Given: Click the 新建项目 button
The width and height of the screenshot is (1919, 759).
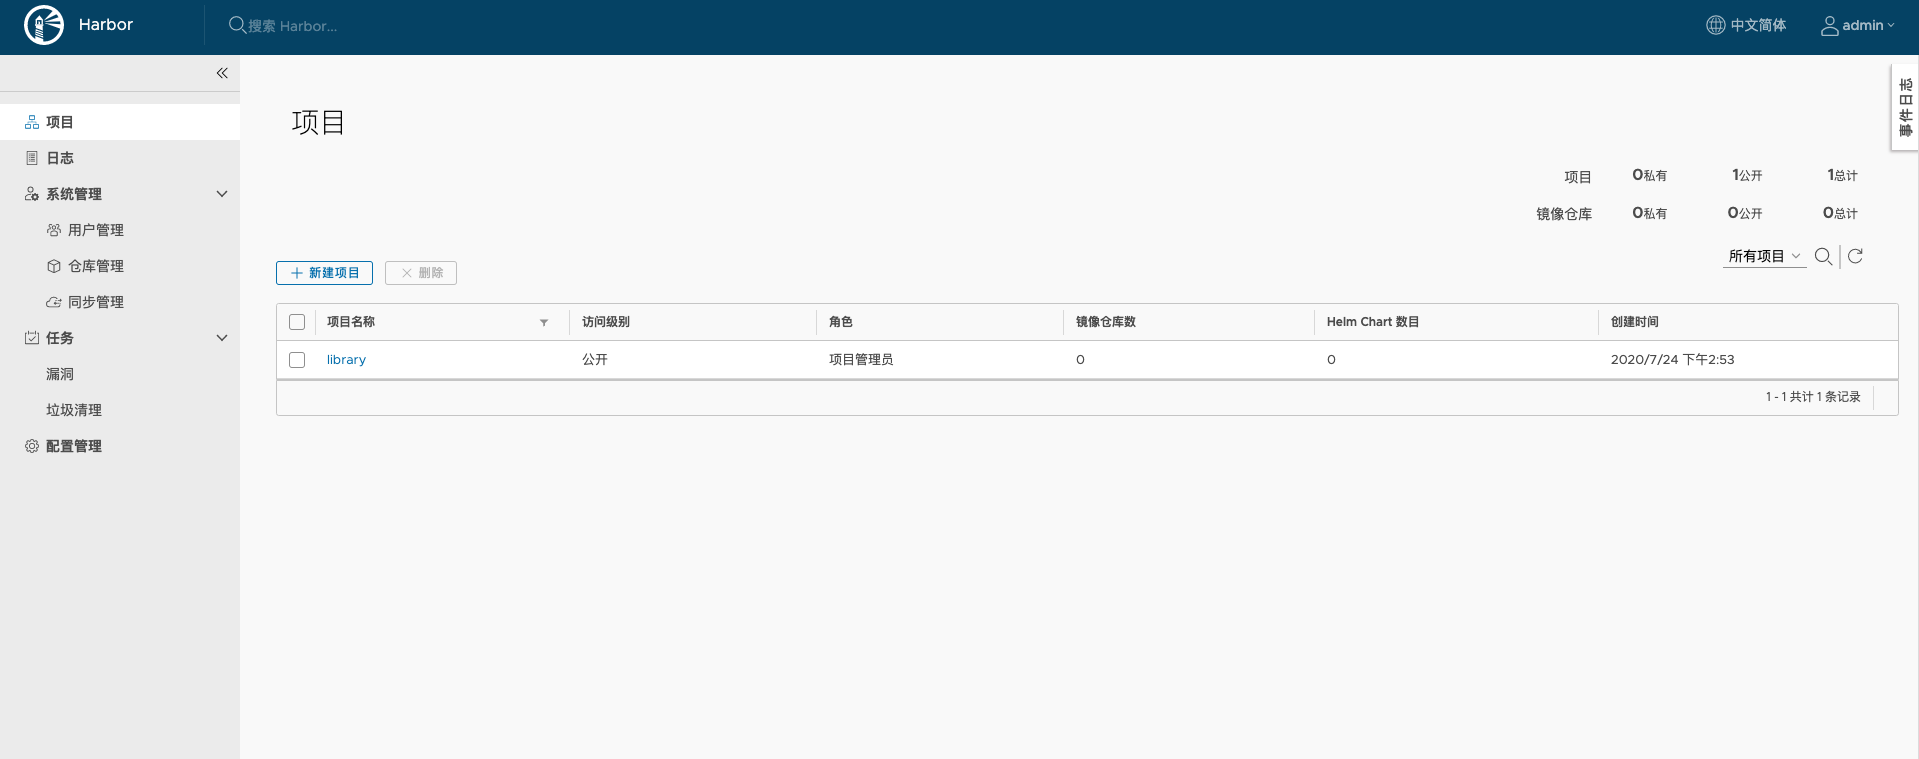Looking at the screenshot, I should click(324, 273).
